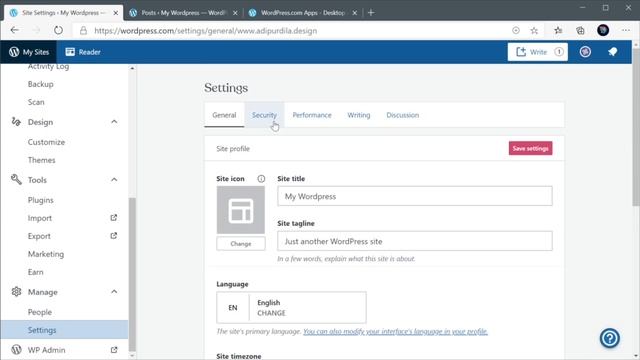Collapse the Design section
This screenshot has width=640, height=360.
click(x=114, y=122)
